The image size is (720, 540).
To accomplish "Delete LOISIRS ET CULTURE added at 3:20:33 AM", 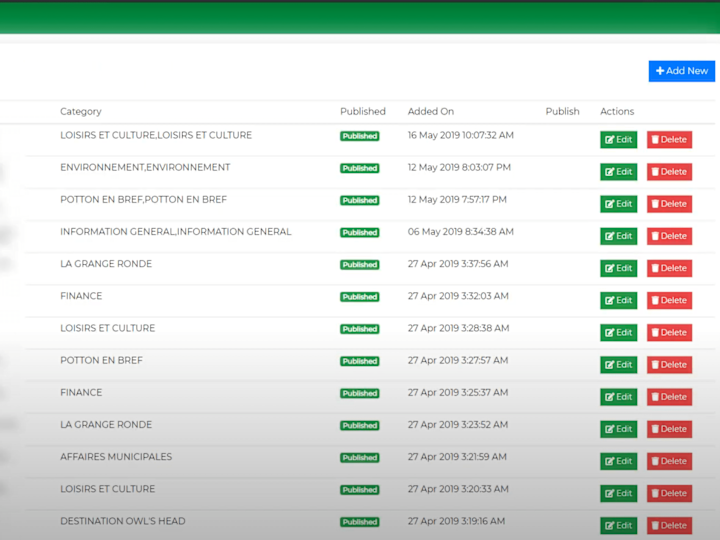I will pyautogui.click(x=669, y=493).
